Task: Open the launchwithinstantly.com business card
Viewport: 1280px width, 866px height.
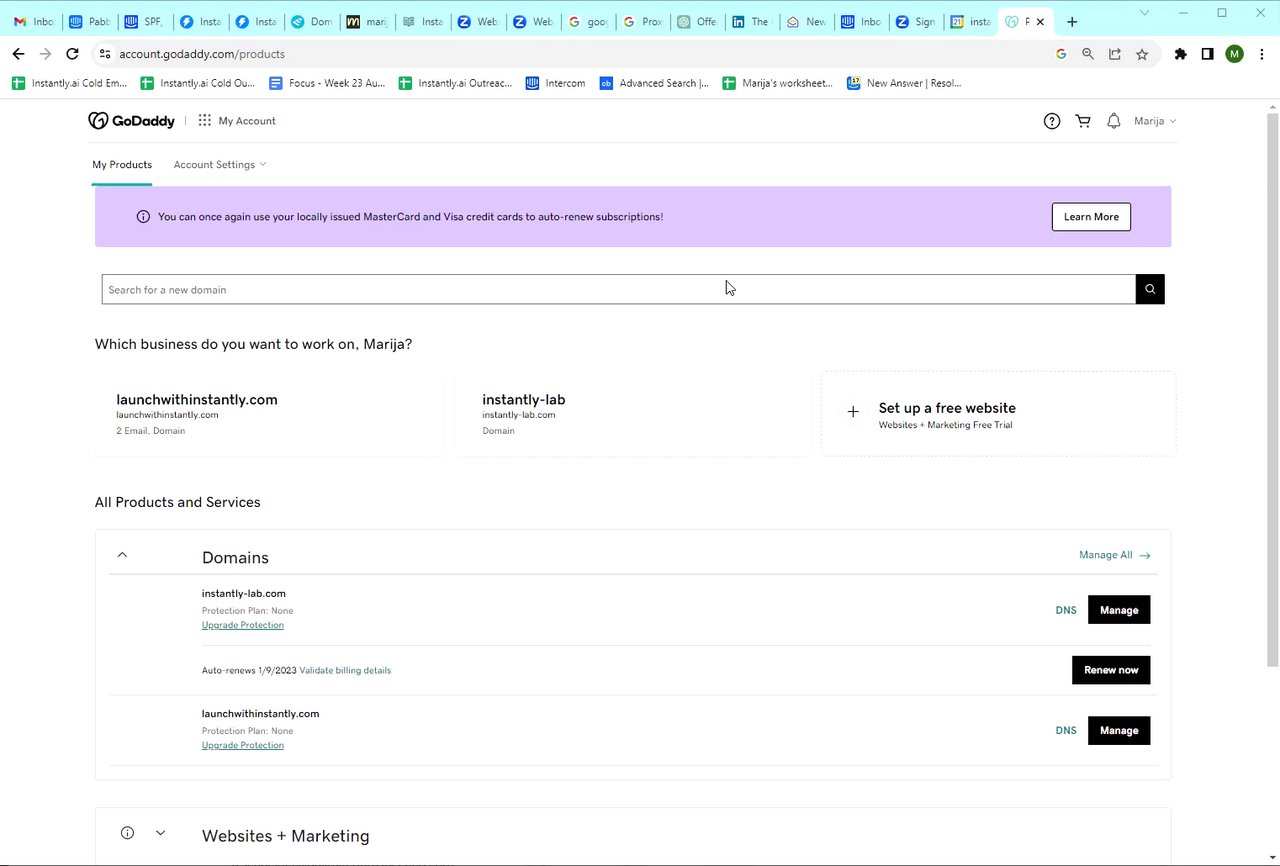Action: click(268, 414)
